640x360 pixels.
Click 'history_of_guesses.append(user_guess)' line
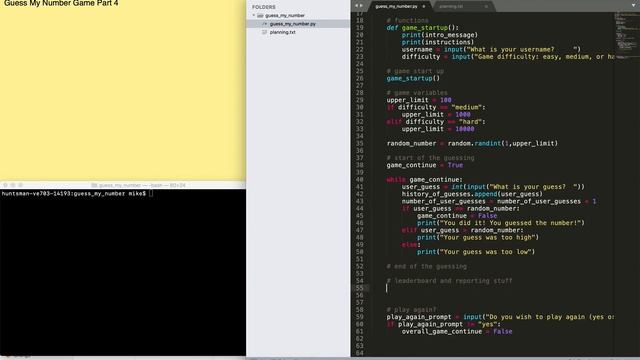point(472,194)
